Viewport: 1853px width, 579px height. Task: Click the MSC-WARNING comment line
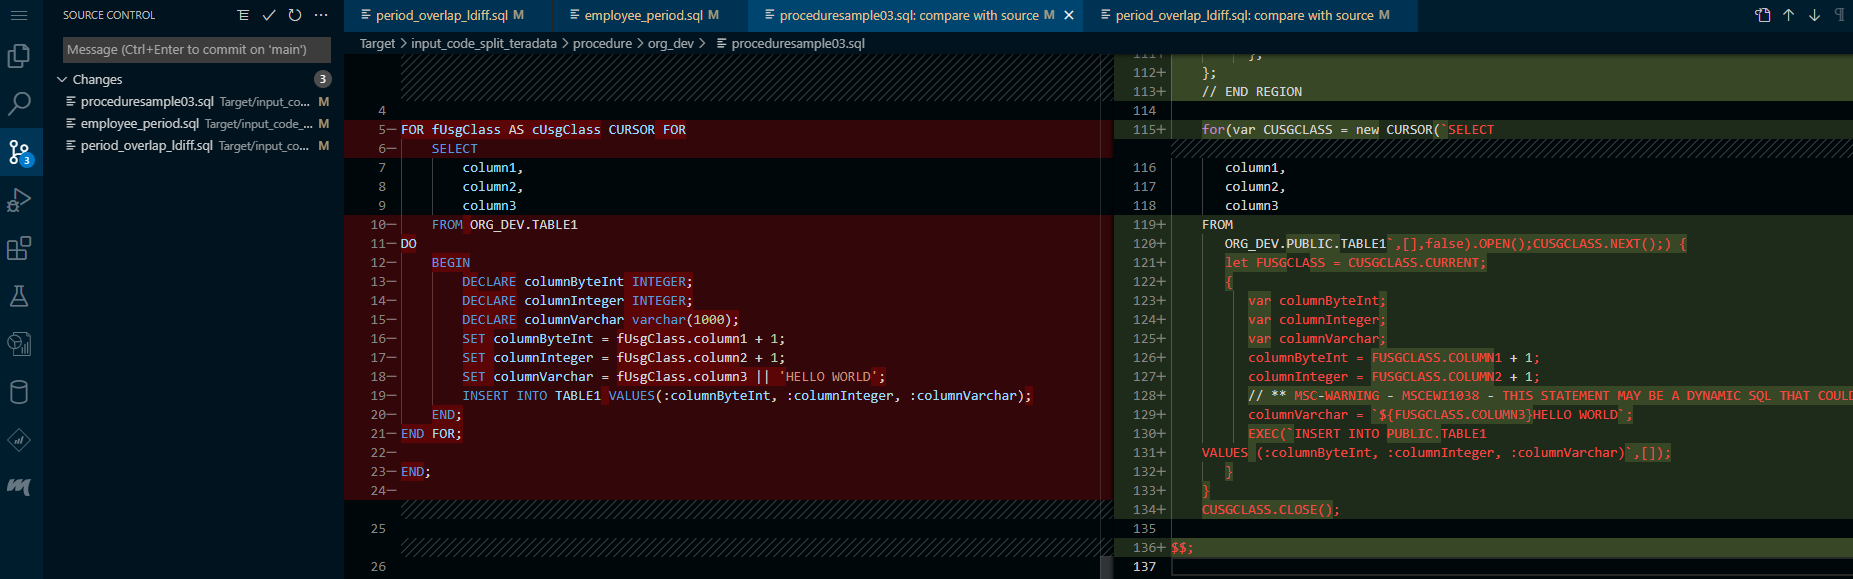click(x=1550, y=396)
